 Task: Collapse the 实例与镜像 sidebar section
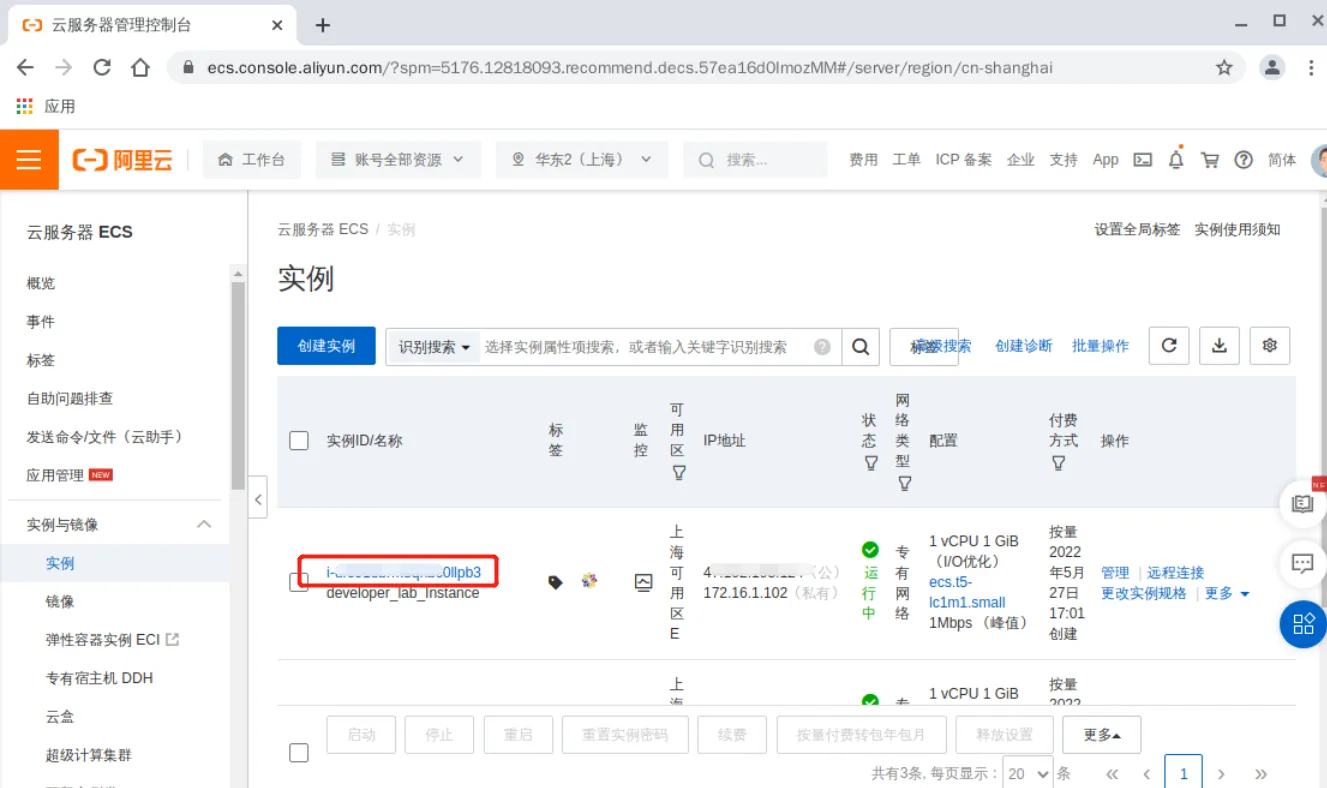(x=204, y=525)
